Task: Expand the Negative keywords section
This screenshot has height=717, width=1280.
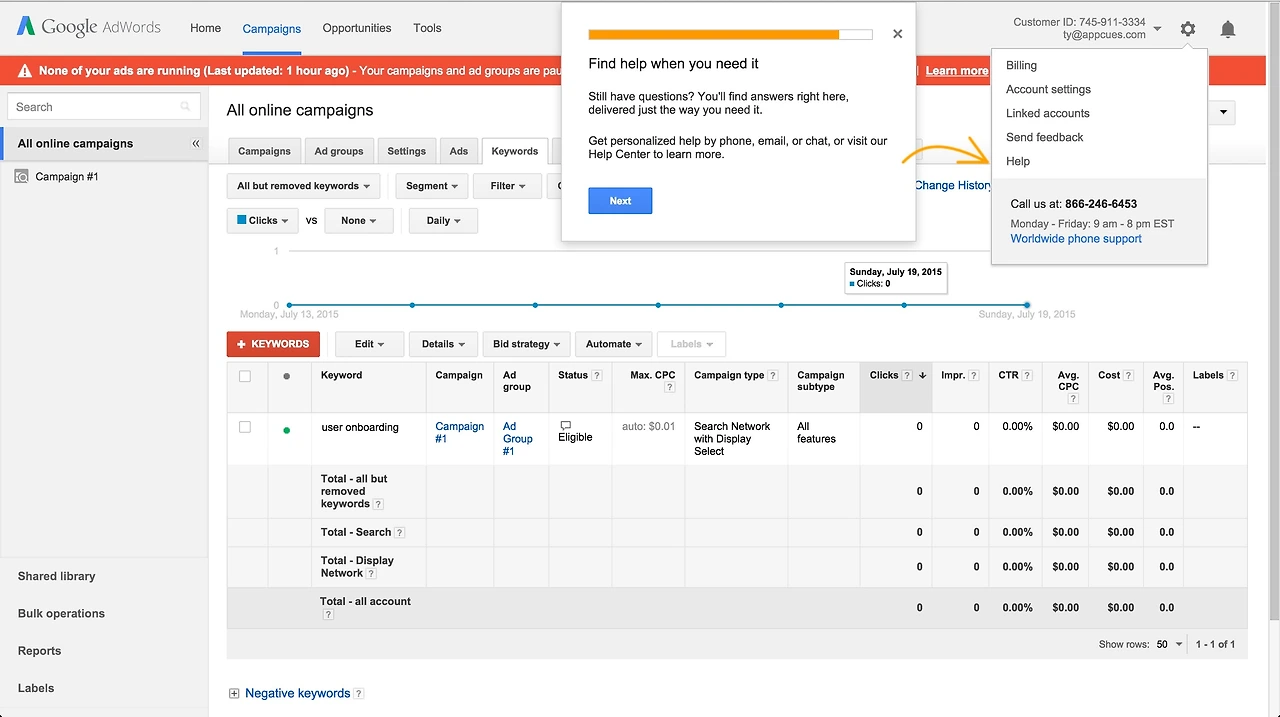Action: point(234,694)
